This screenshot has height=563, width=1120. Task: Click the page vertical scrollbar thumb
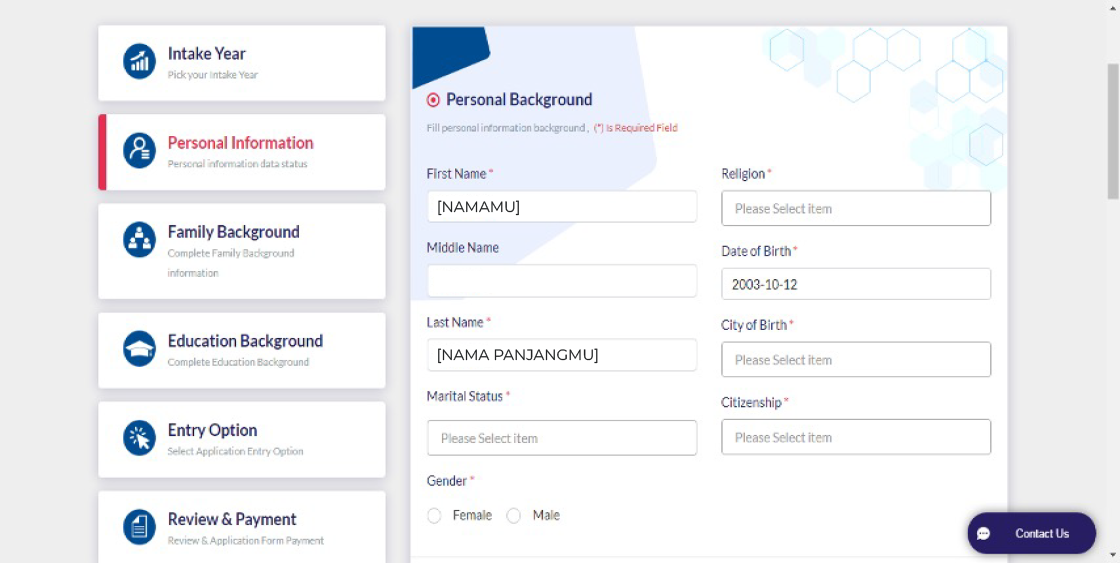point(1112,130)
